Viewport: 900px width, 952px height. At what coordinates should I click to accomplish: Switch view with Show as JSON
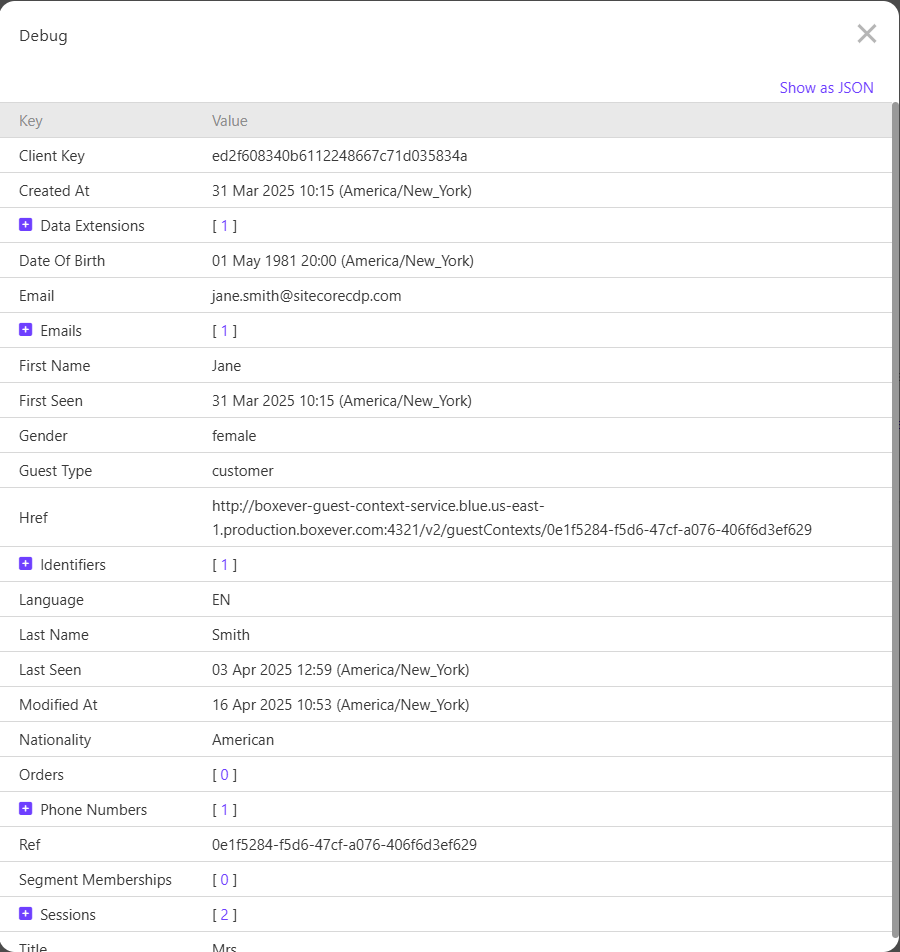click(x=826, y=88)
